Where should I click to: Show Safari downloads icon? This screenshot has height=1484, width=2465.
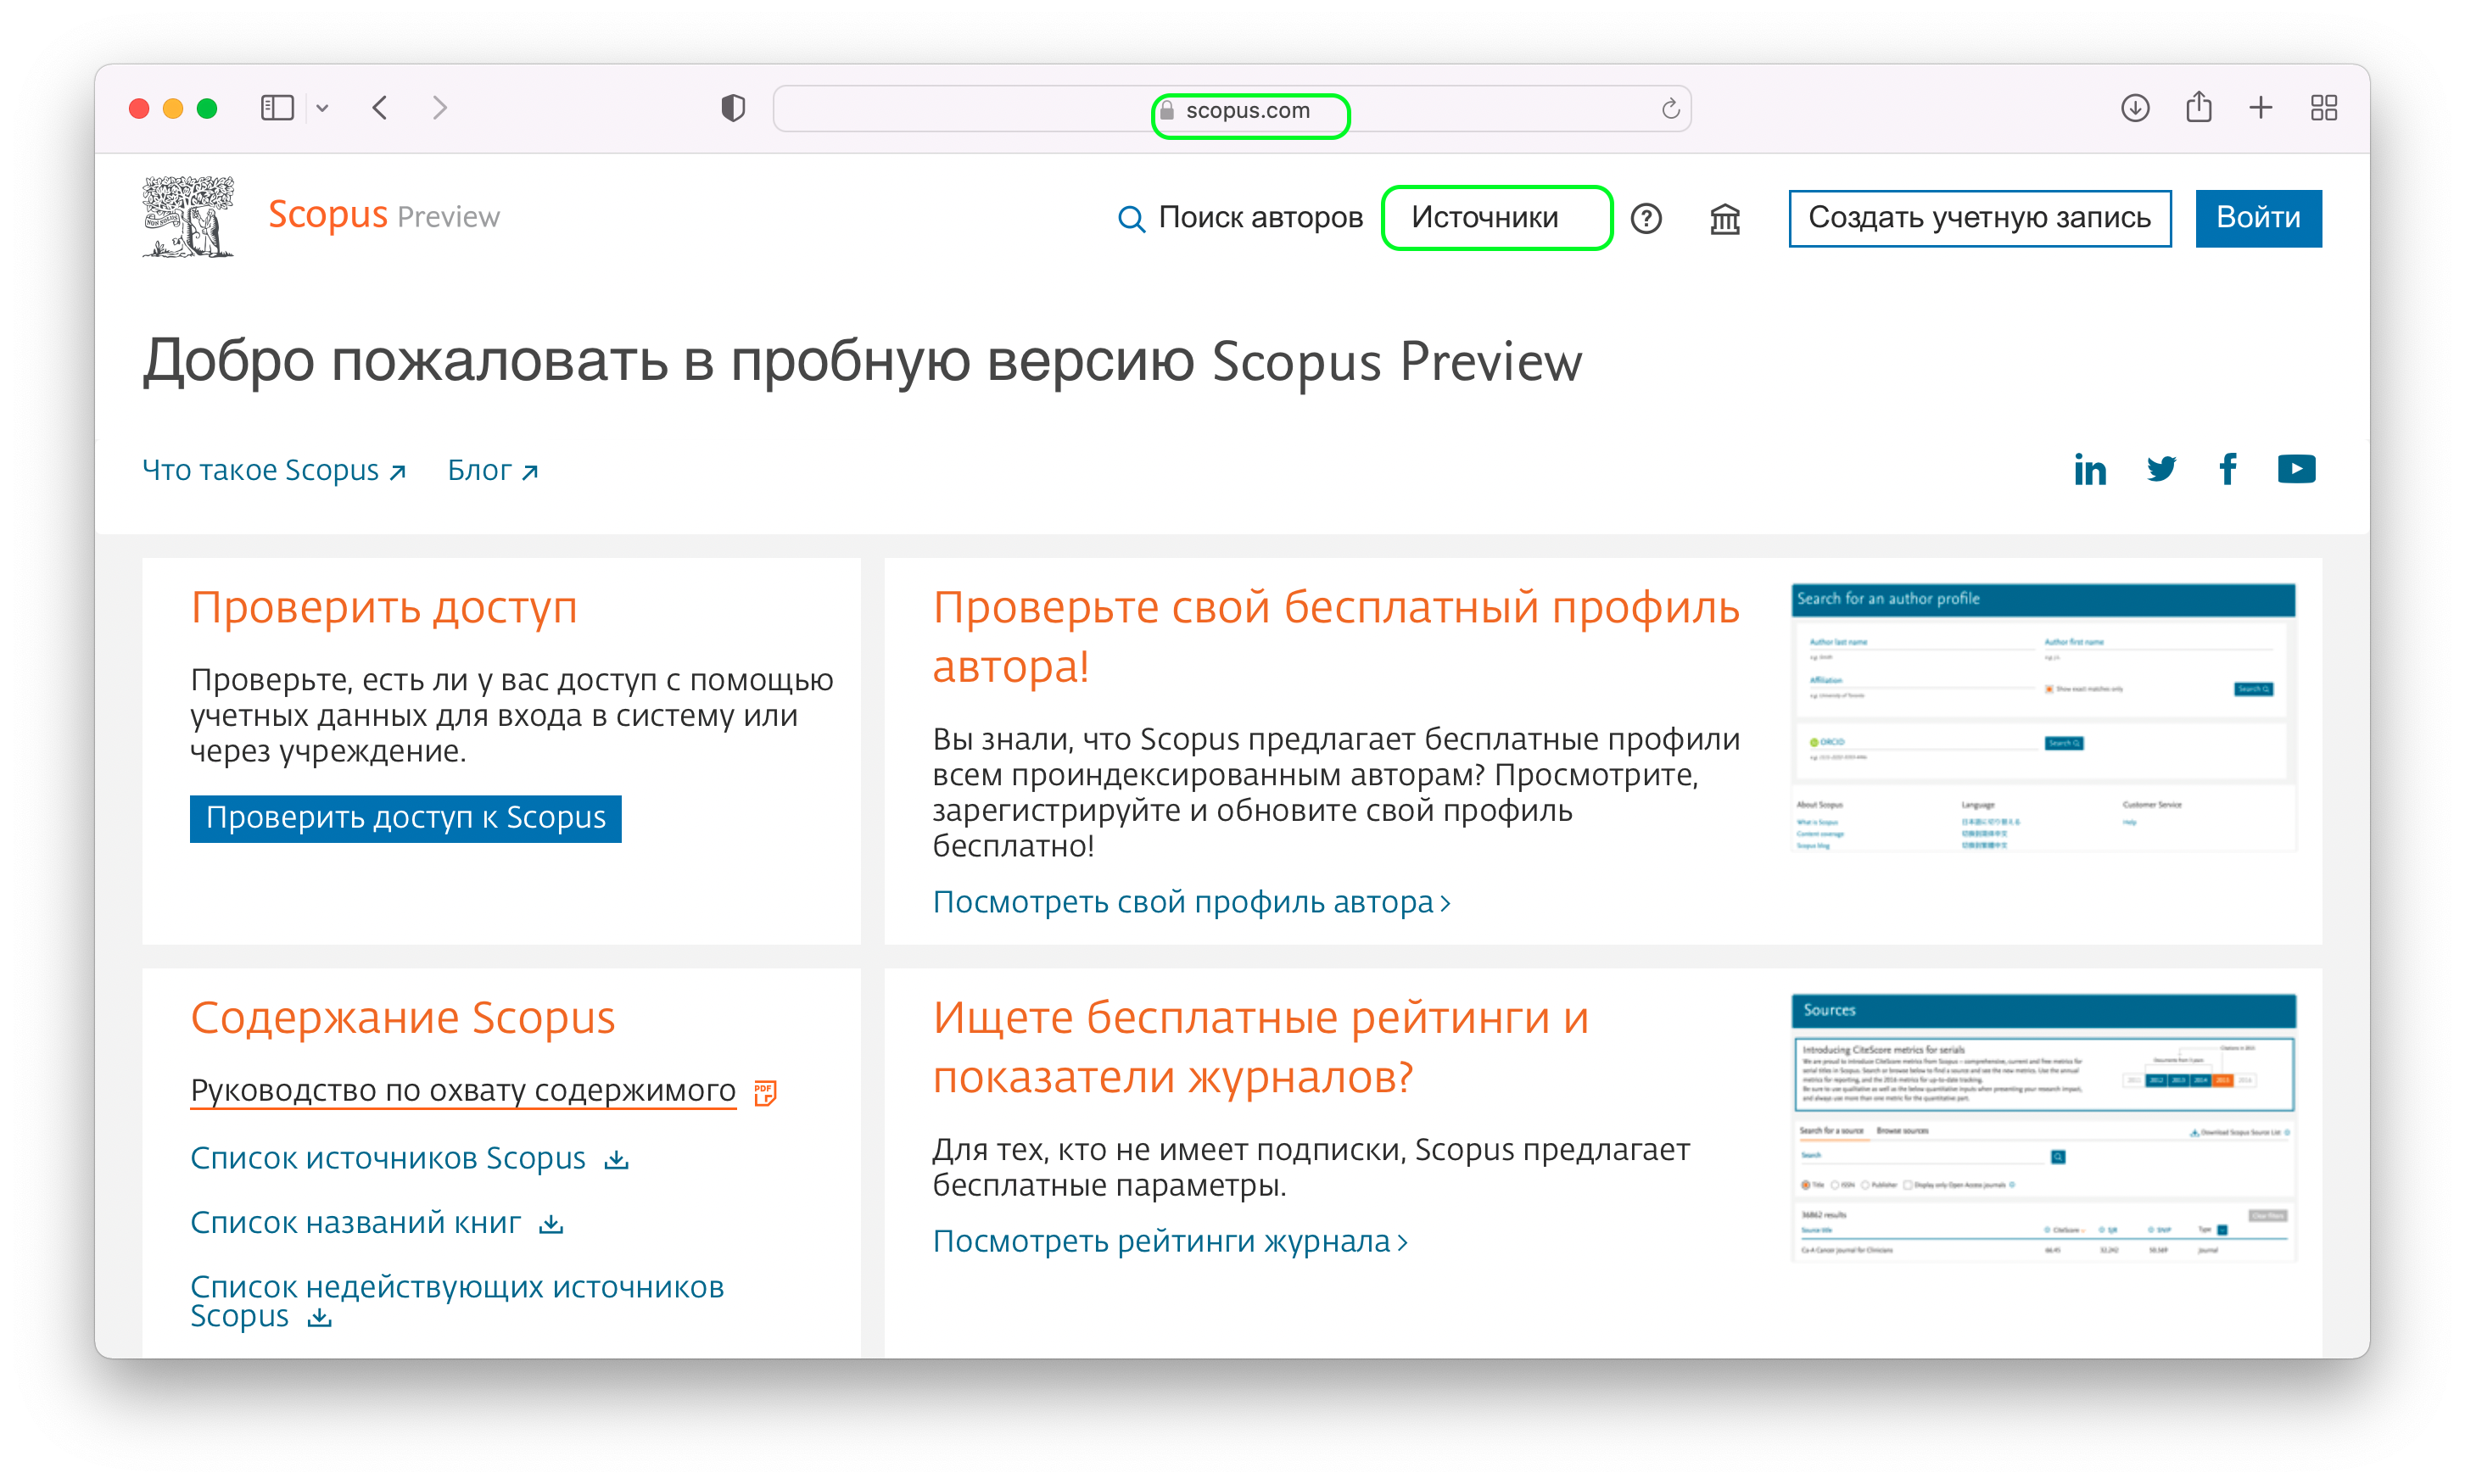click(2135, 108)
